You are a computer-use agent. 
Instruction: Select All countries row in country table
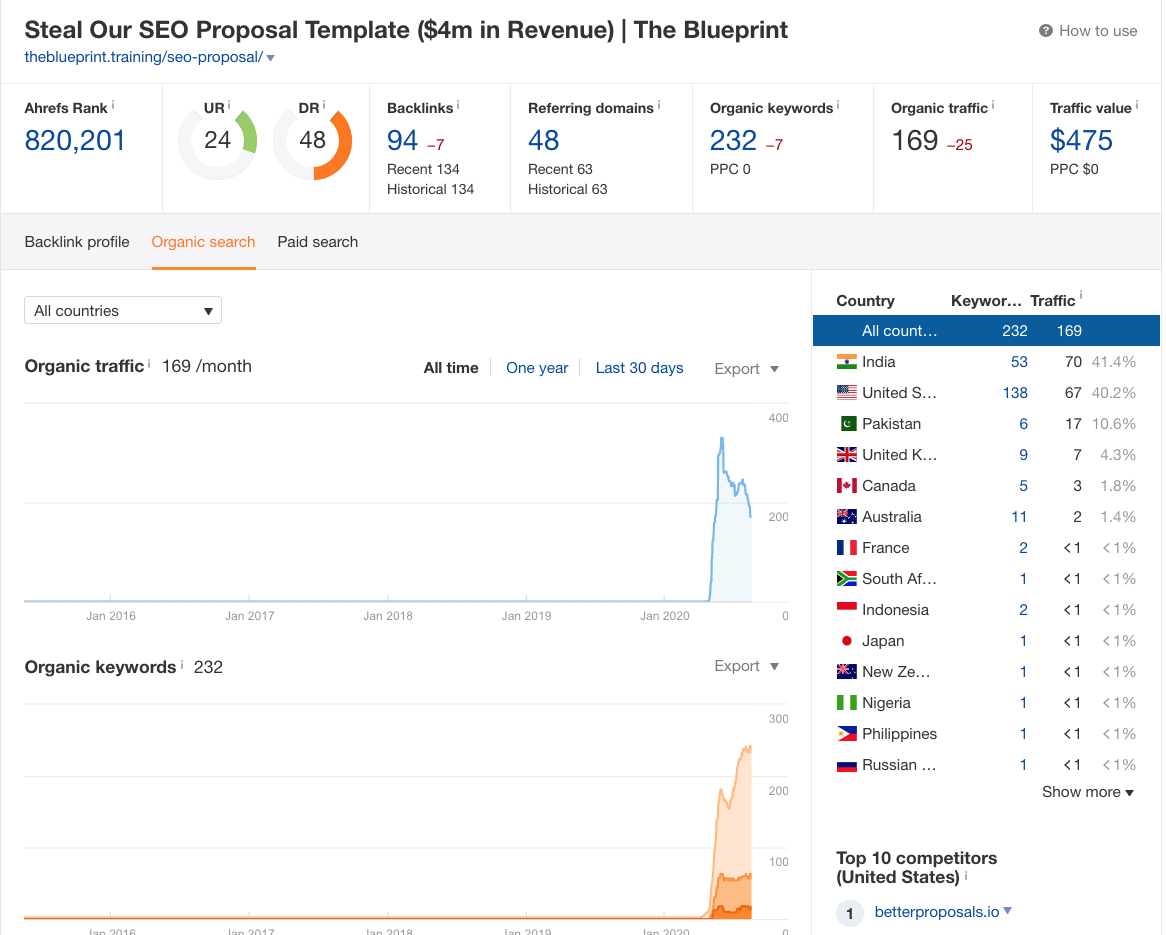click(986, 331)
